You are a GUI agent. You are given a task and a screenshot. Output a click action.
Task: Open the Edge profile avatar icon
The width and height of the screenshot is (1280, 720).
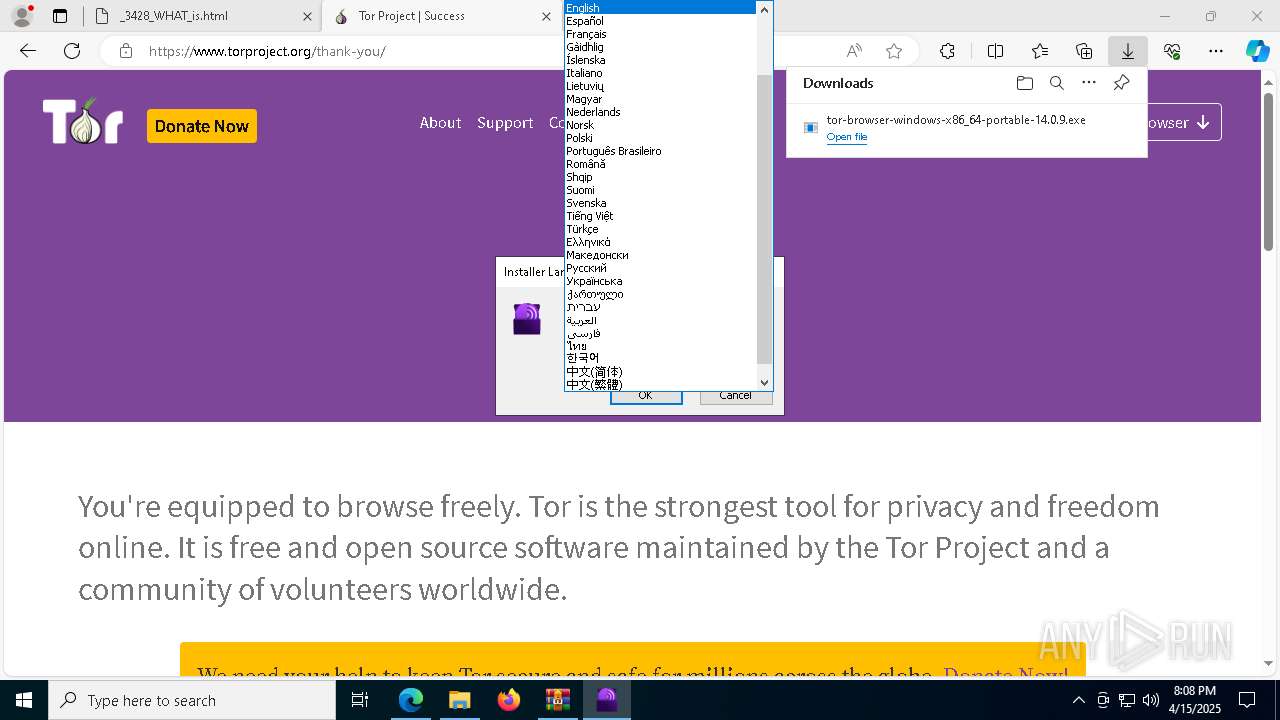(x=21, y=16)
